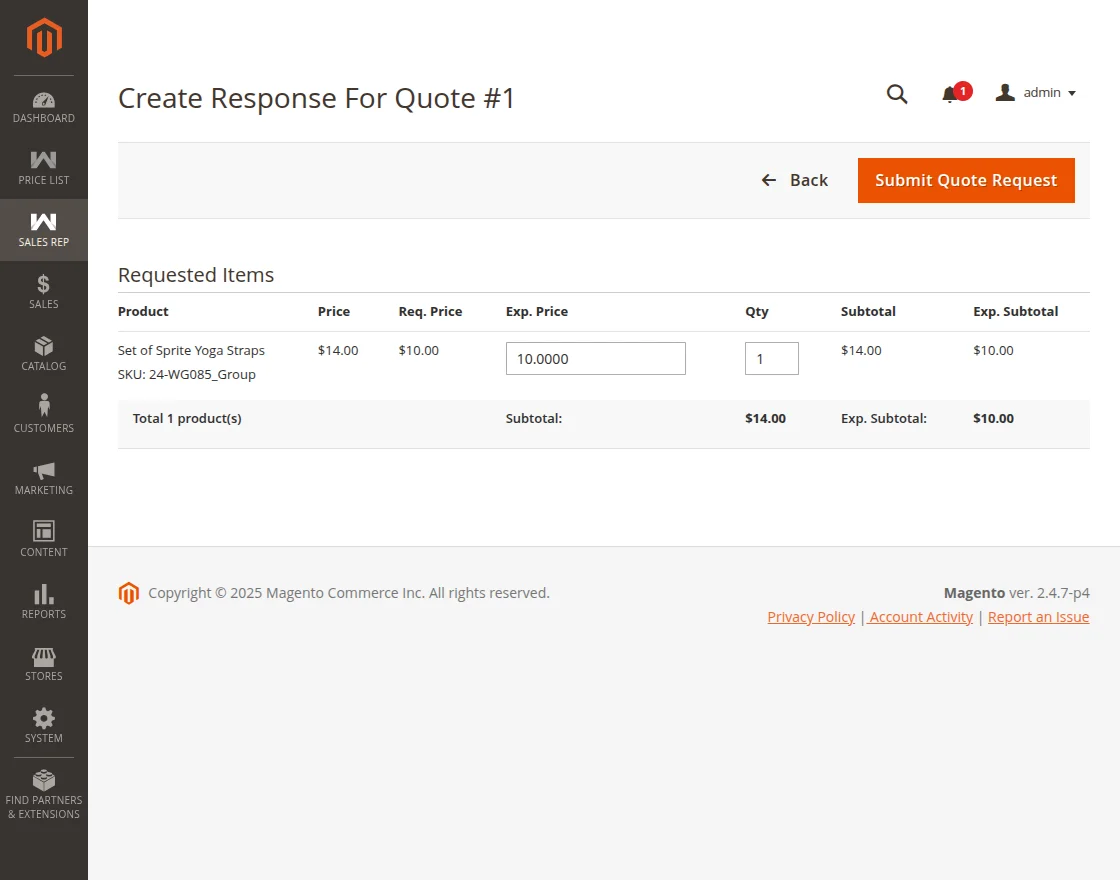
Task: Click the Back button
Action: (795, 180)
